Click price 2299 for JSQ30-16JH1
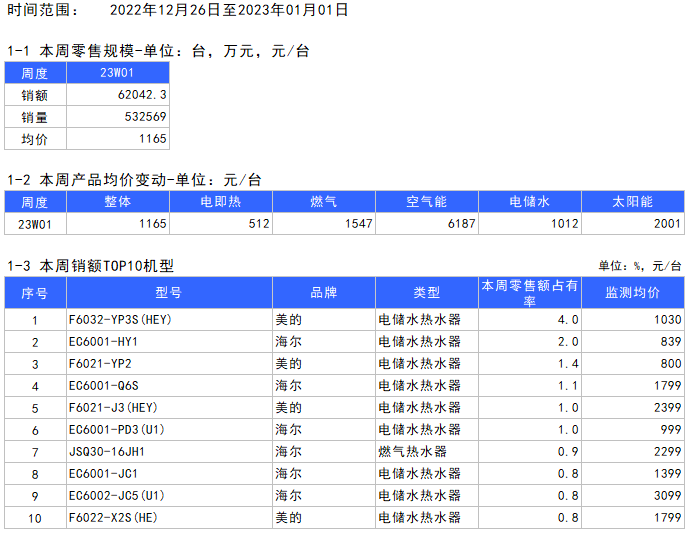689x534 pixels. click(x=667, y=451)
